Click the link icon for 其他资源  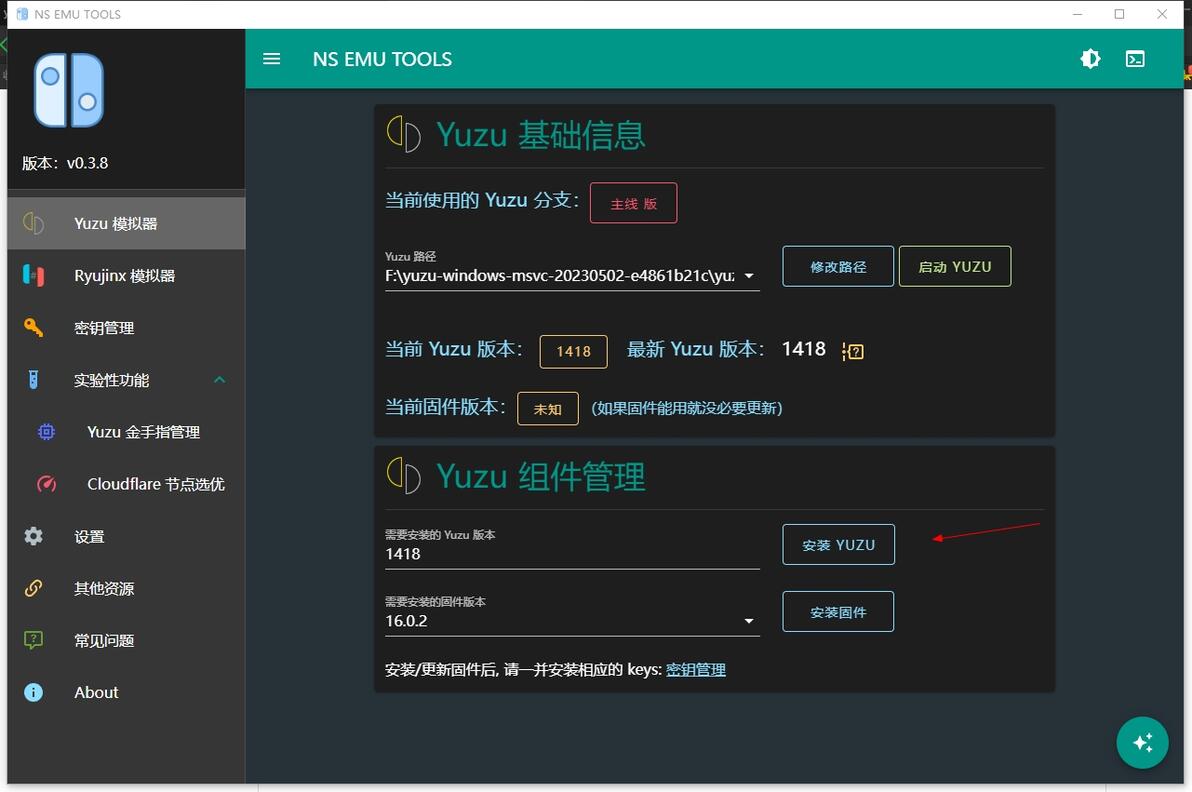coord(33,588)
